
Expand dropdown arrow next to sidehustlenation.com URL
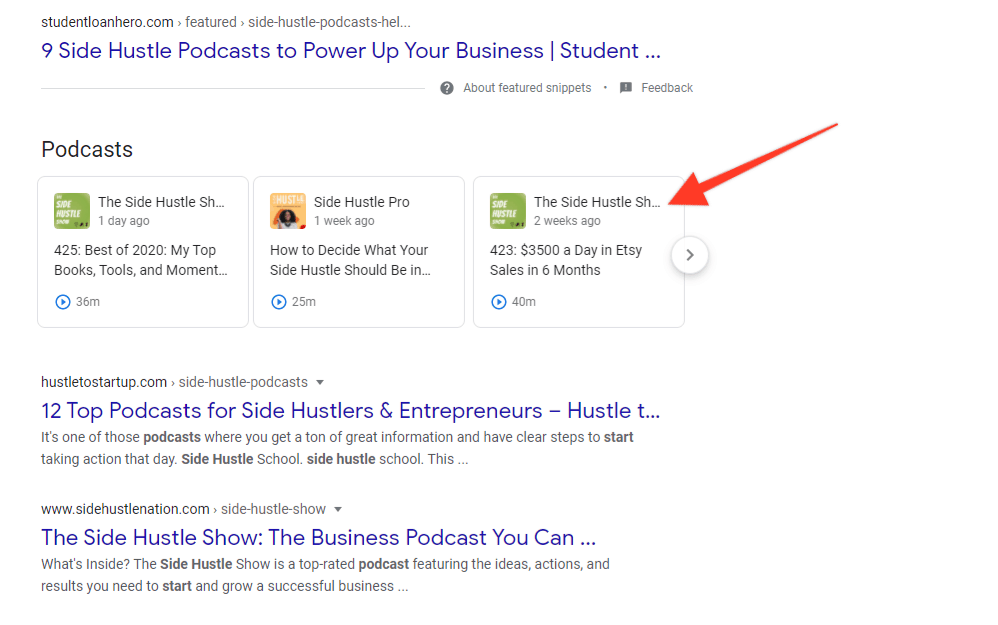[x=338, y=510]
